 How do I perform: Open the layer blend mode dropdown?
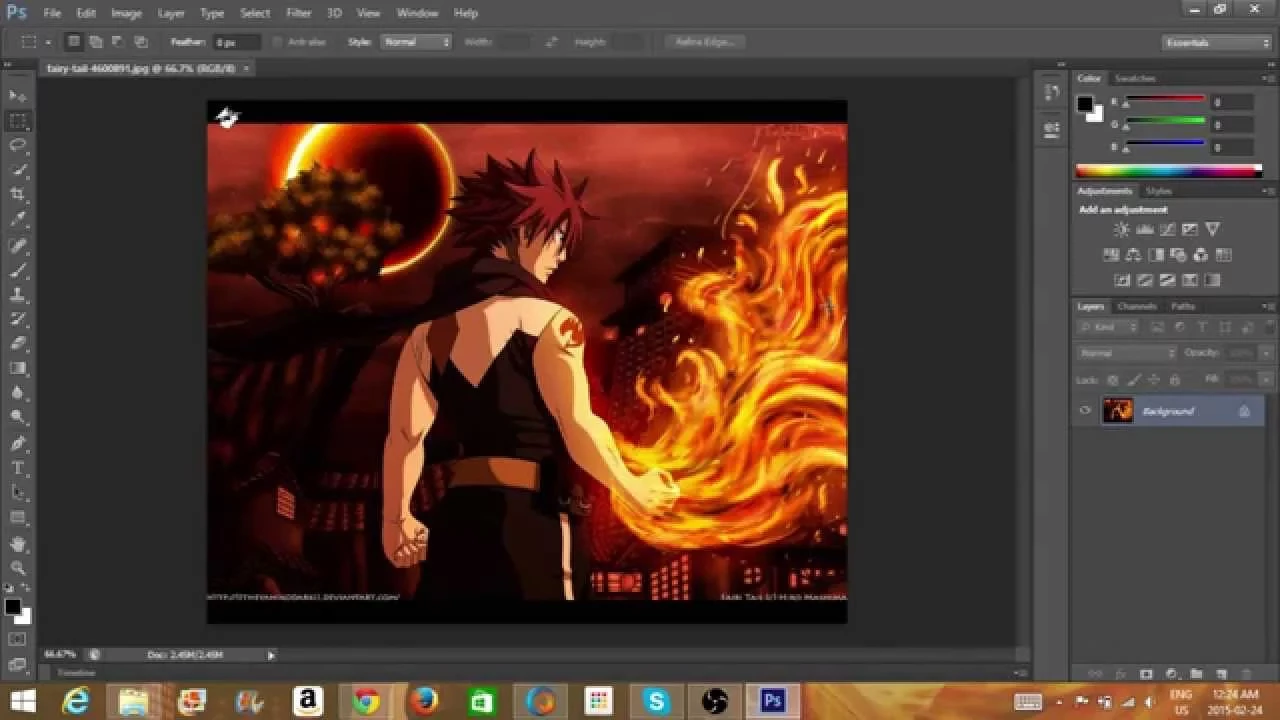tap(1128, 353)
